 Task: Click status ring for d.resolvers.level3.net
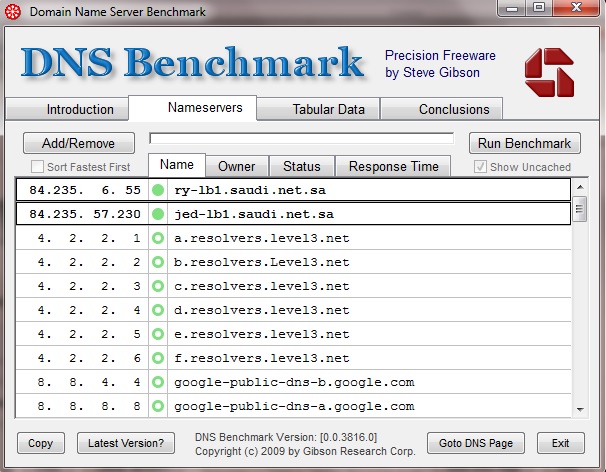[158, 310]
